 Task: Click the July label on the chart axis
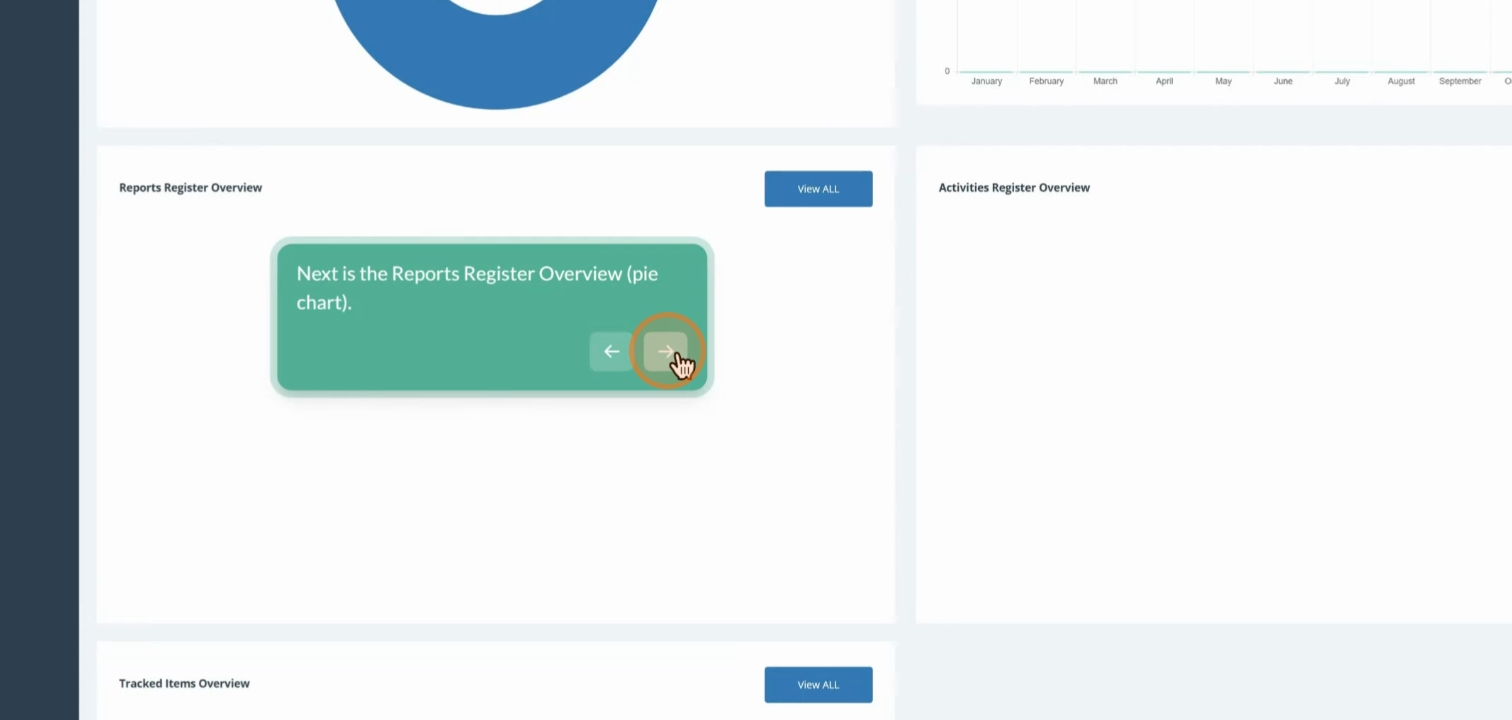pos(1342,81)
